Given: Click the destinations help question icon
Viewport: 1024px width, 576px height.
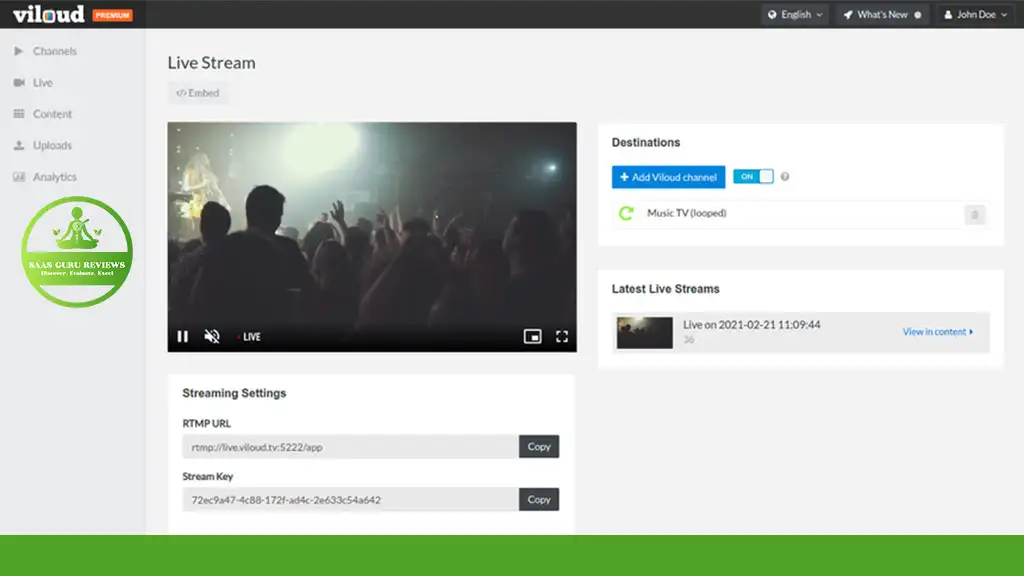Looking at the screenshot, I should (x=785, y=176).
